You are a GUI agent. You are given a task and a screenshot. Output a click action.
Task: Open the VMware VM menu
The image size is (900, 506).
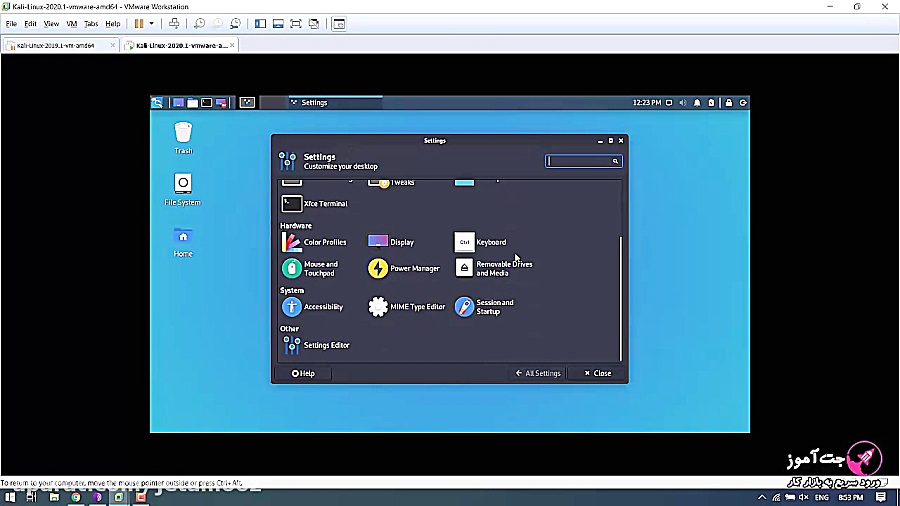(x=72, y=24)
